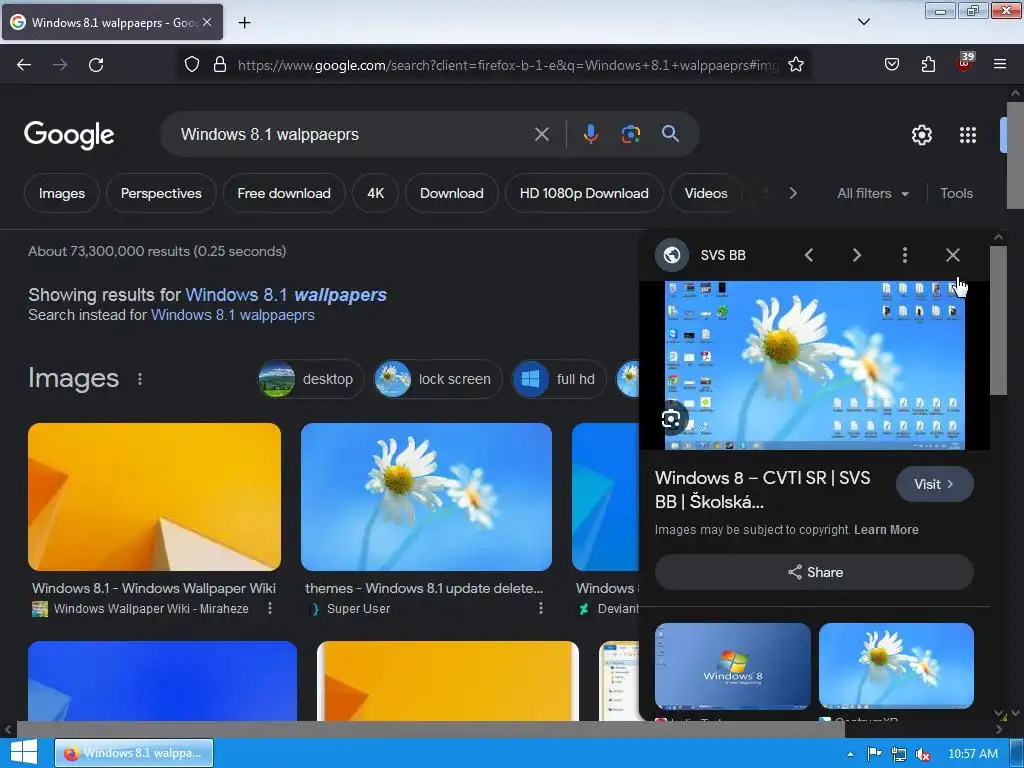Refine images by the lock screen chip
This screenshot has width=1024, height=768.
coord(438,379)
